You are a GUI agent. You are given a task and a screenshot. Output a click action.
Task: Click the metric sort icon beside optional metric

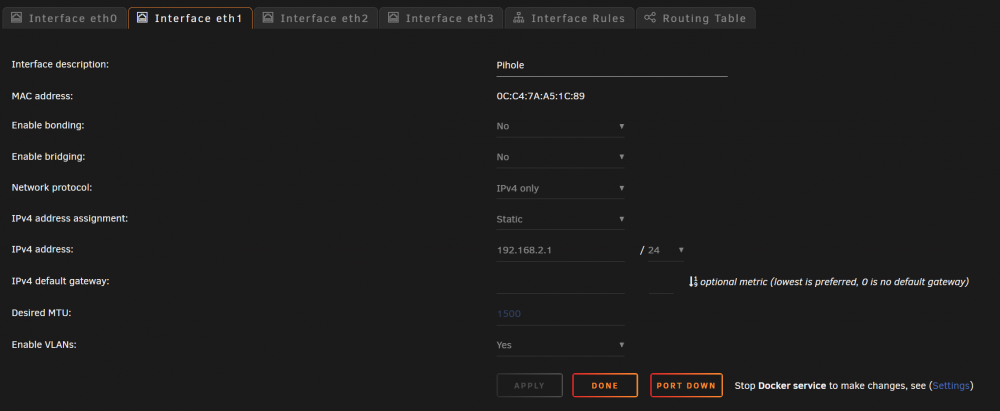tap(693, 281)
